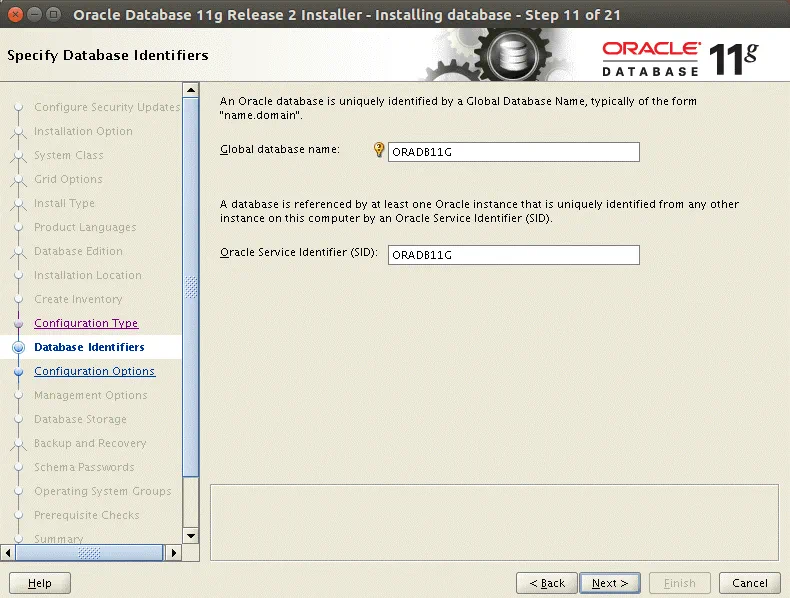Click the sidebar vertical scrollbar thumb
This screenshot has height=598, width=790.
coord(191,287)
